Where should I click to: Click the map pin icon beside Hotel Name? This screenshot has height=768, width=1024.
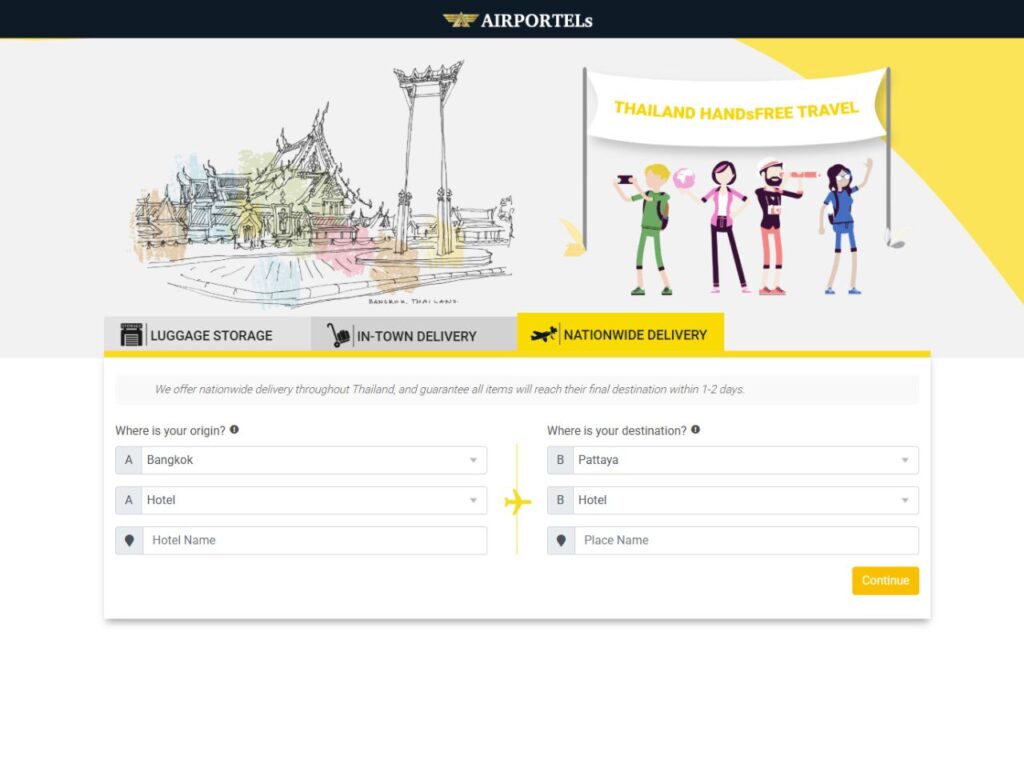(129, 540)
